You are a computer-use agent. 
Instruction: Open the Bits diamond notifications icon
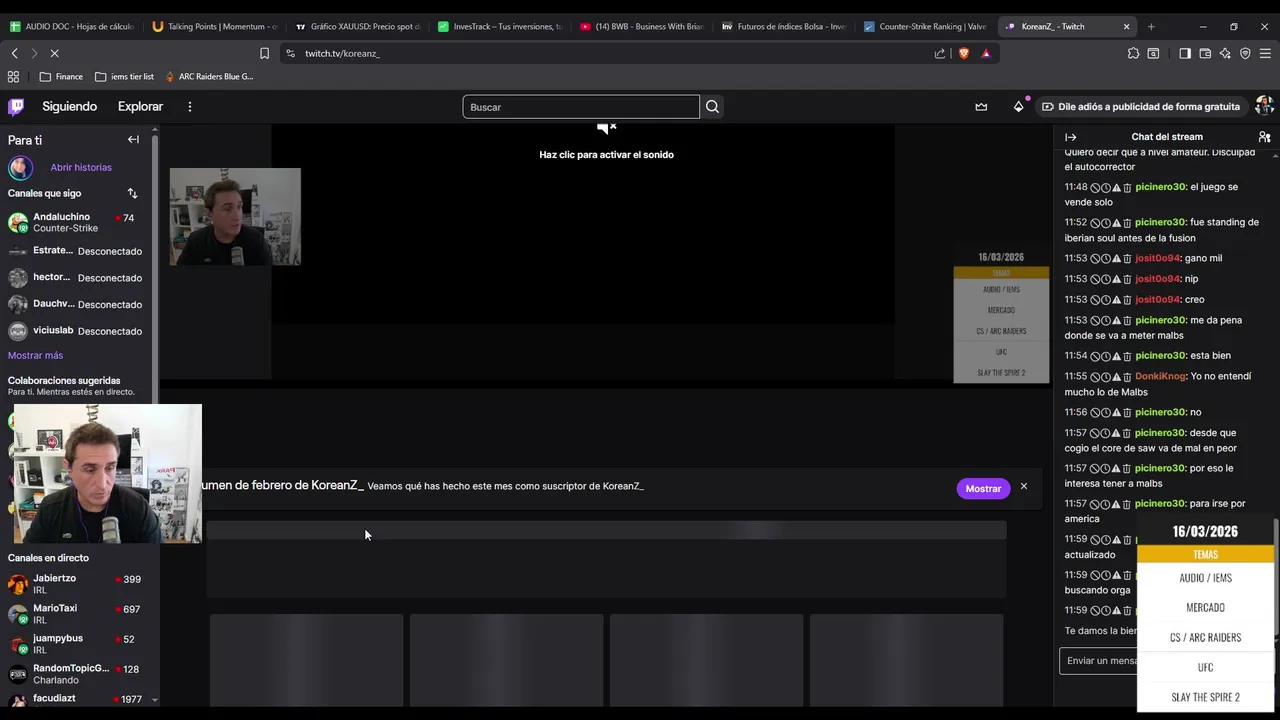(x=1018, y=107)
